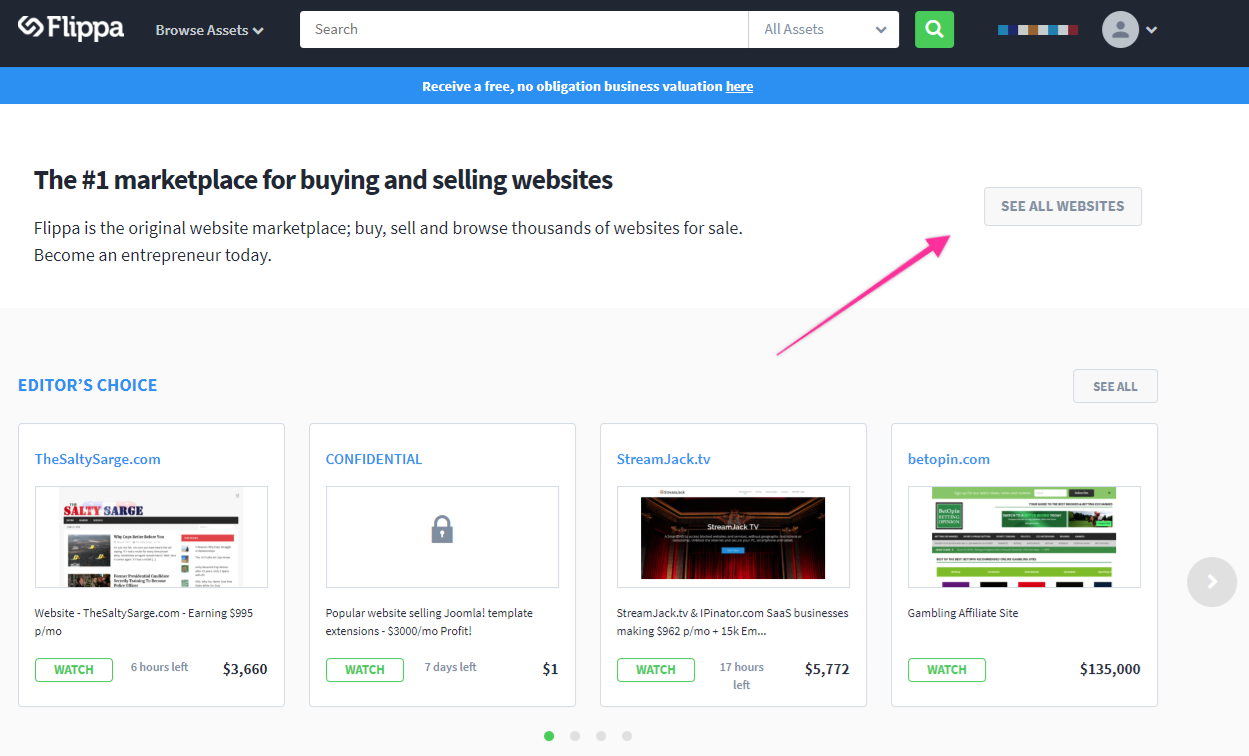1249x756 pixels.
Task: Click 'Popular website selling Joomla!' description
Action: click(430, 622)
